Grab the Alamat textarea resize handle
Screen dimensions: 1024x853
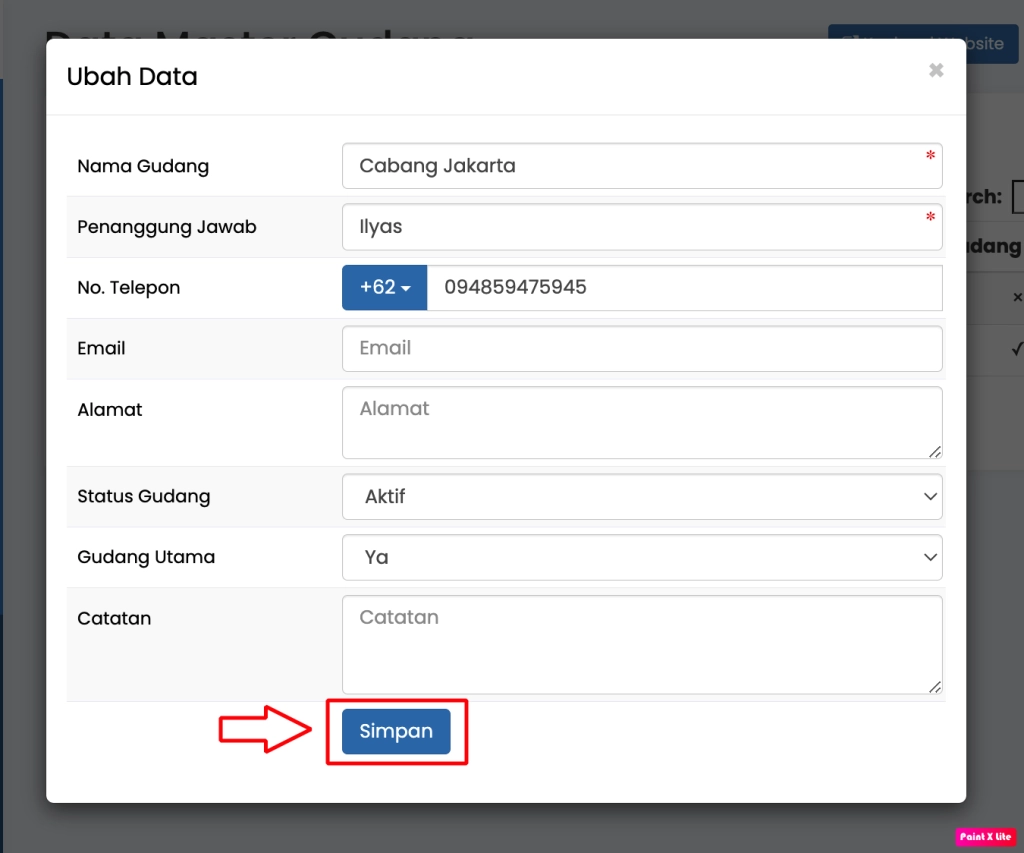pos(935,452)
